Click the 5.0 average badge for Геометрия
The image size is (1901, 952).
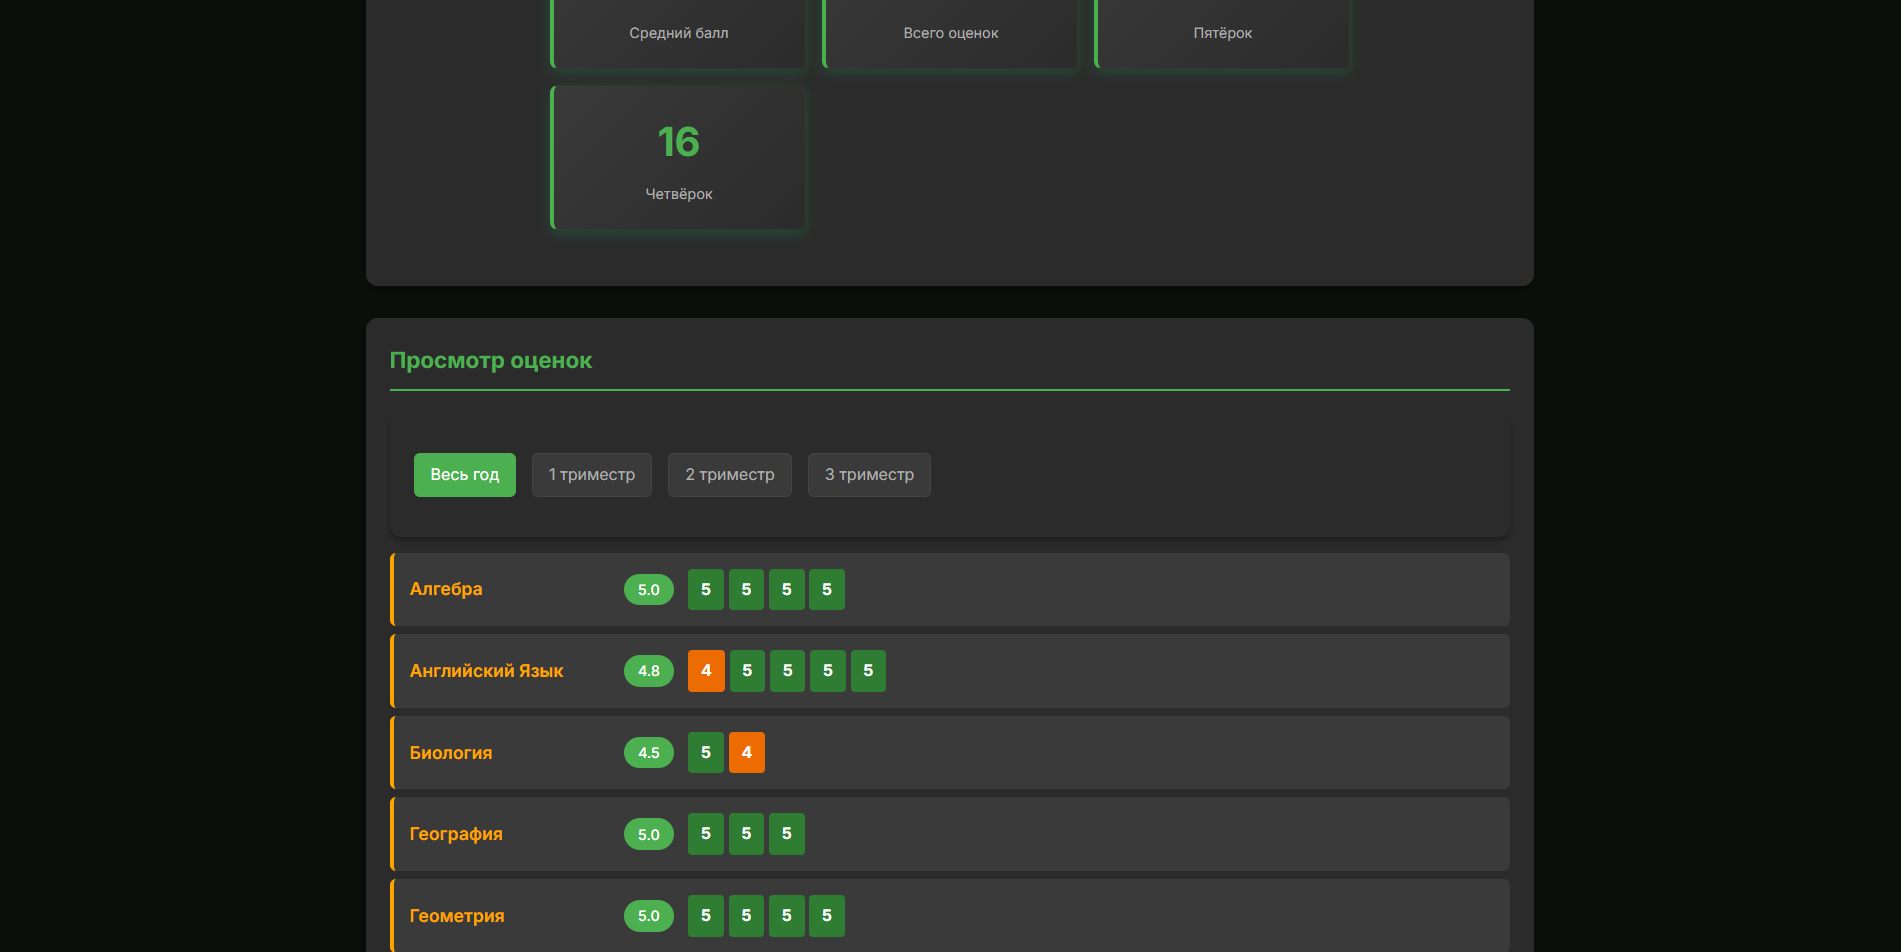(649, 916)
